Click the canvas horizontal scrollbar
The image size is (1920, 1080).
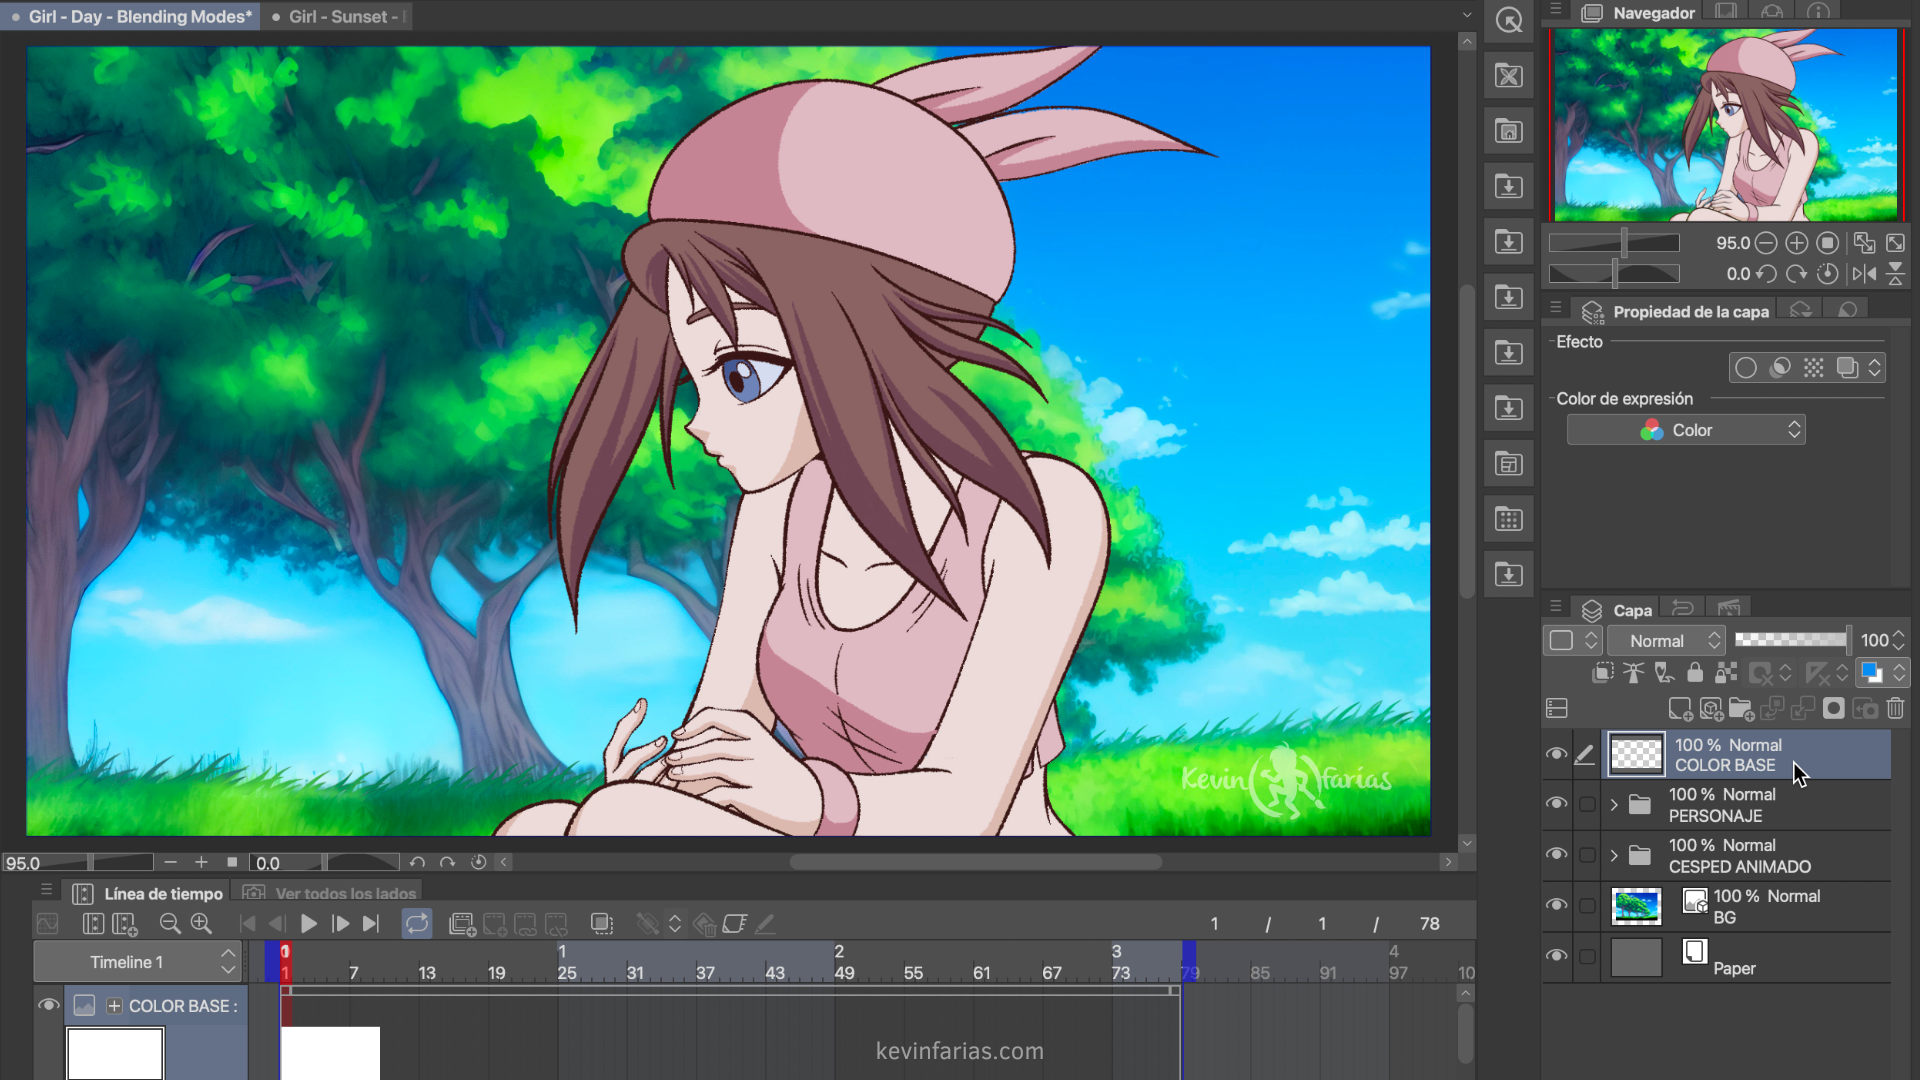pyautogui.click(x=975, y=862)
